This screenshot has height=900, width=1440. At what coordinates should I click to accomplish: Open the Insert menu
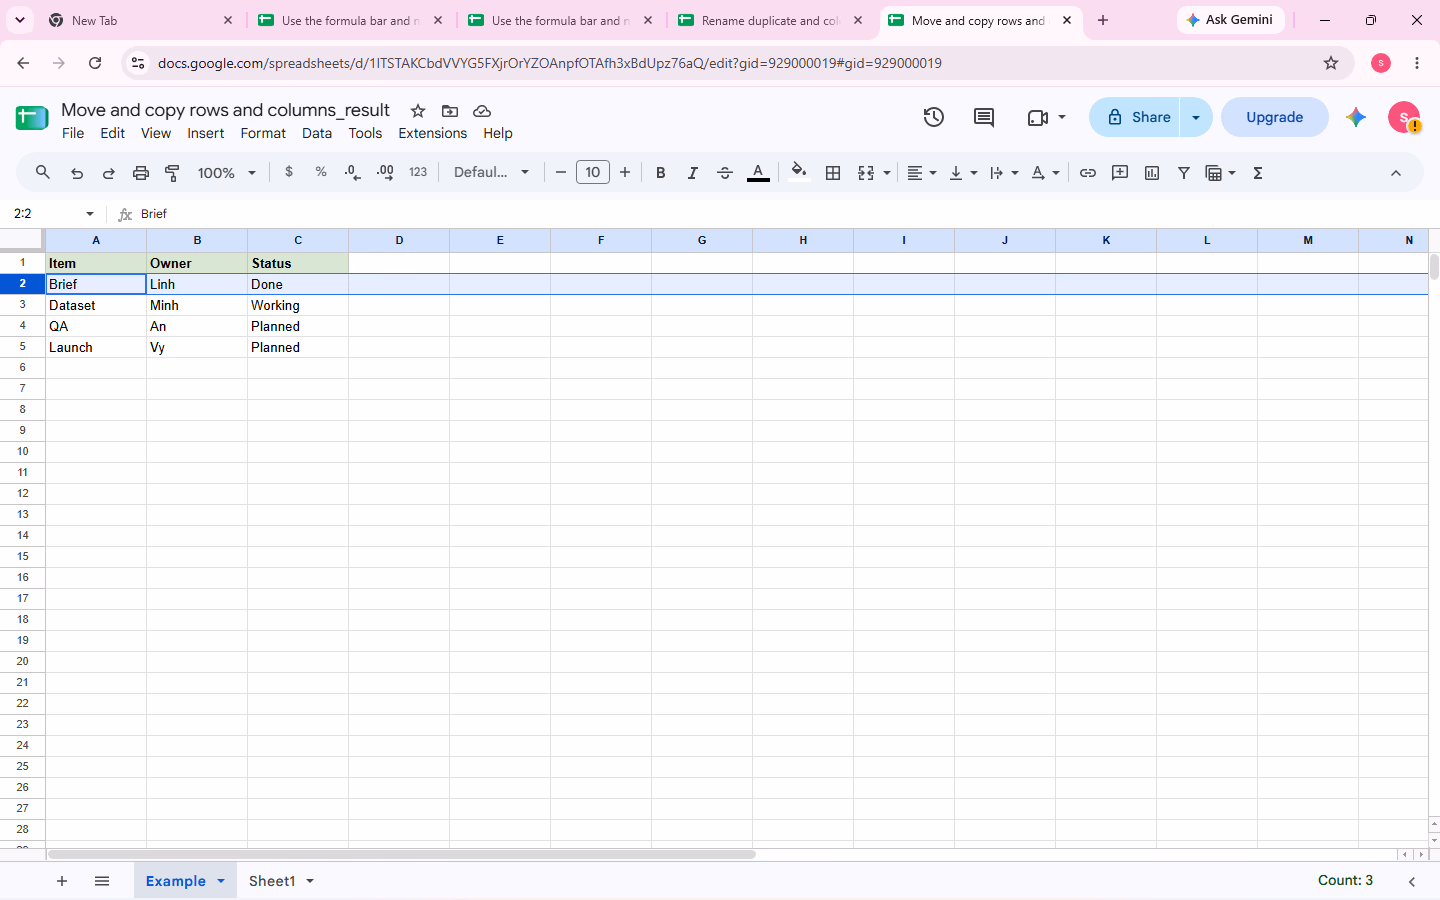point(206,133)
